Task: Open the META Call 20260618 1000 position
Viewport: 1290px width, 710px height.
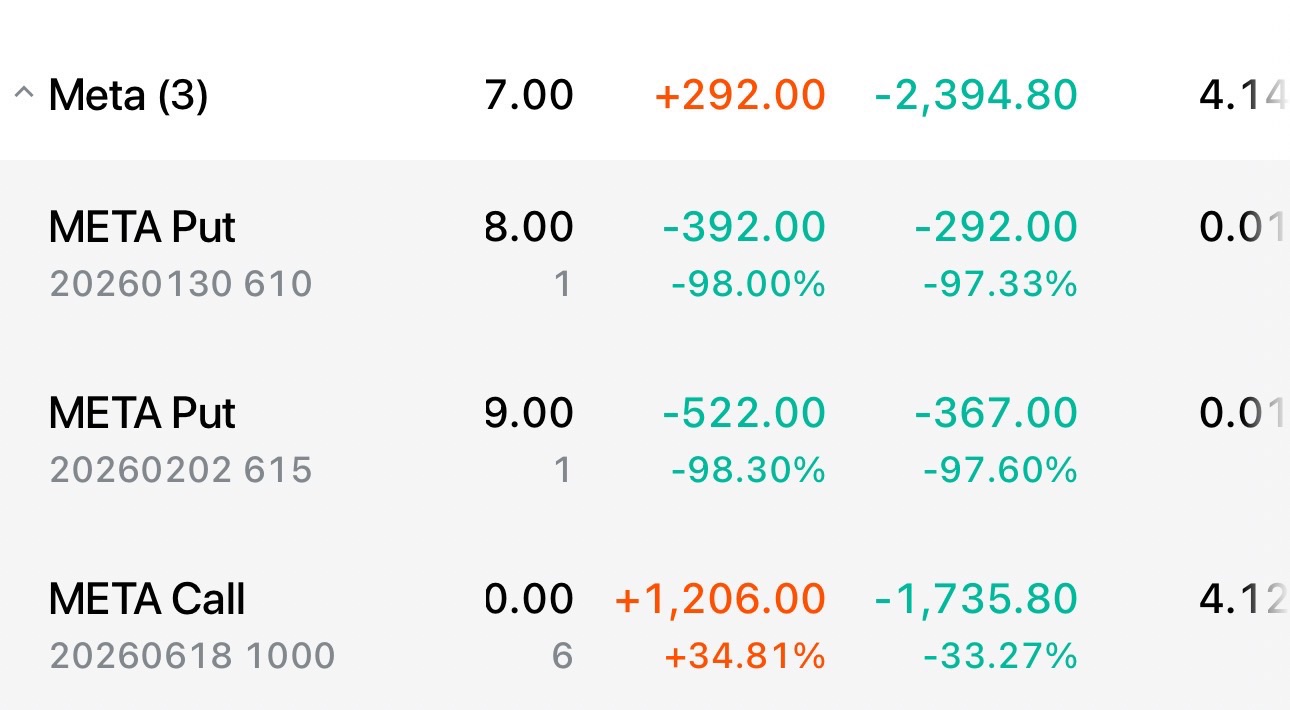Action: tap(147, 600)
